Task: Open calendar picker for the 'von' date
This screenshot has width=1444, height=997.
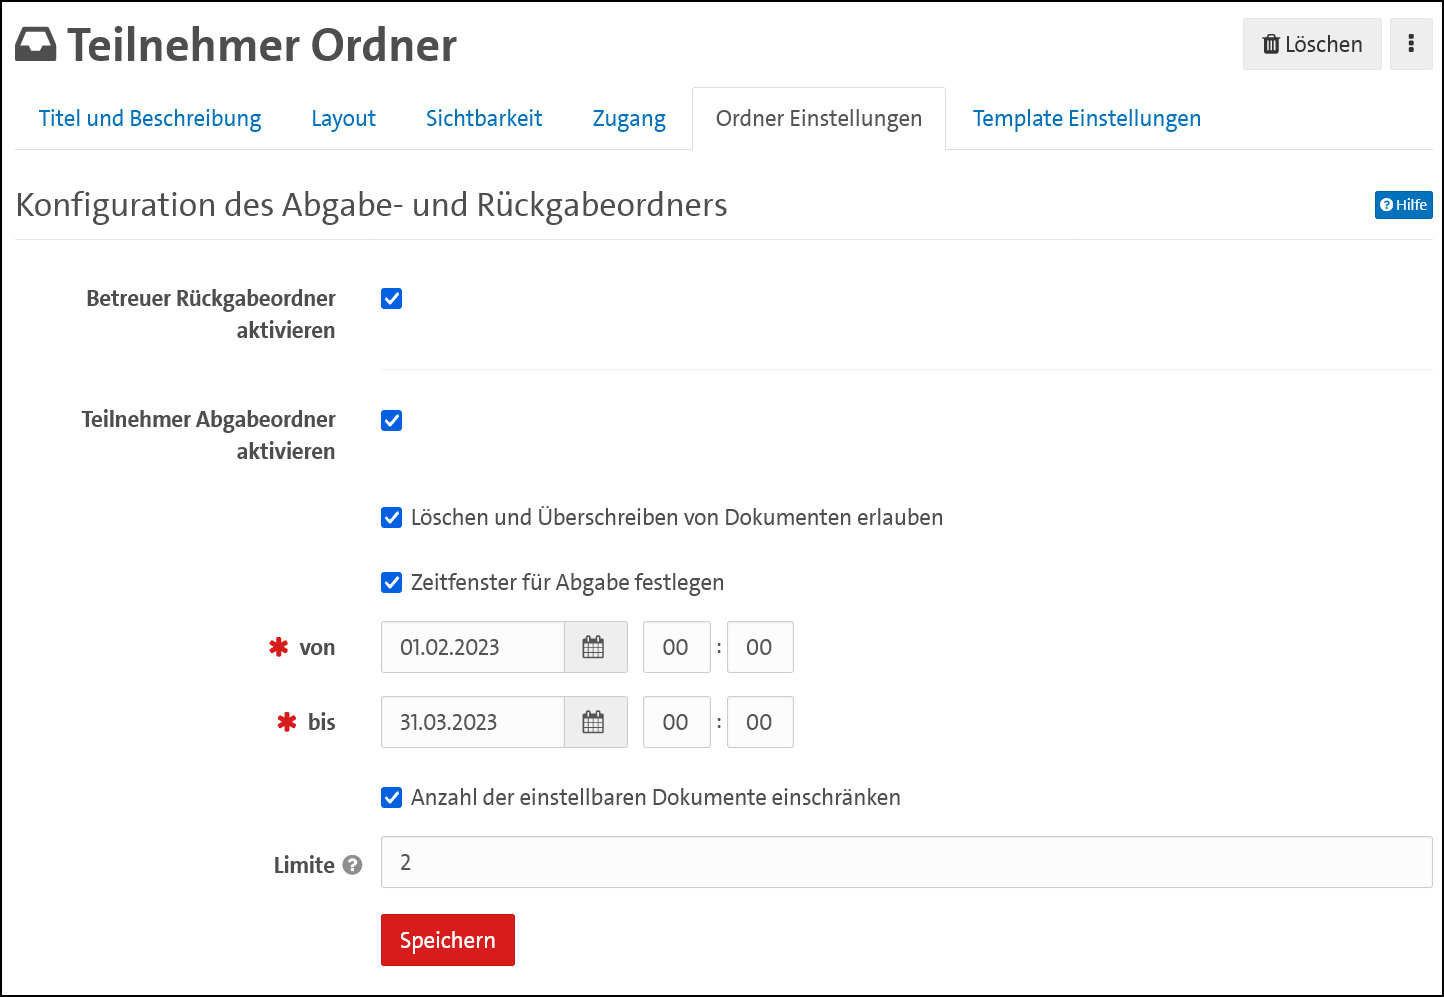Action: tap(594, 647)
